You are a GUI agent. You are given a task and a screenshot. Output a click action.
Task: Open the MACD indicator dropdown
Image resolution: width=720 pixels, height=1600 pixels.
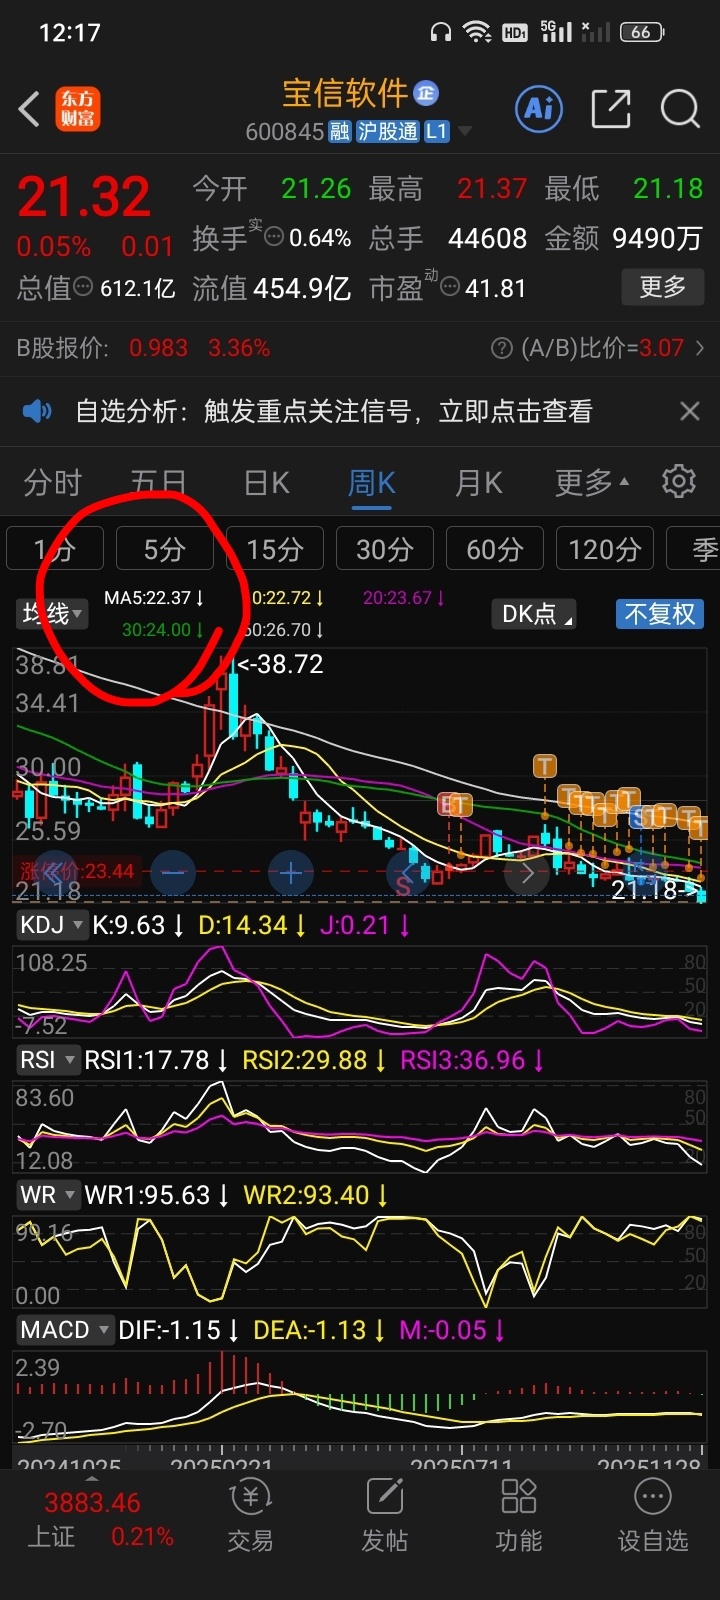[x=64, y=1330]
